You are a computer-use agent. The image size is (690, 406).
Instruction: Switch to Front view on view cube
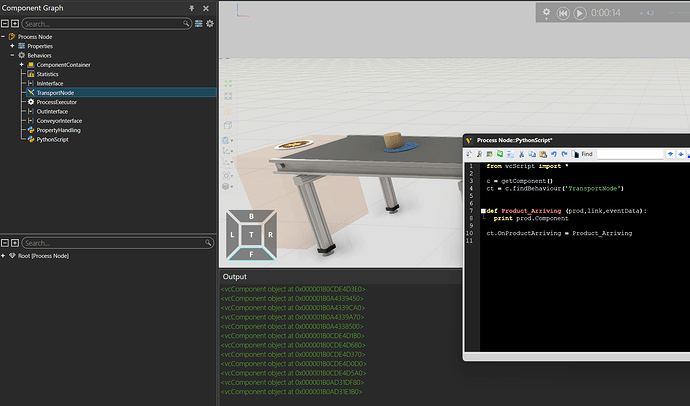(251, 254)
